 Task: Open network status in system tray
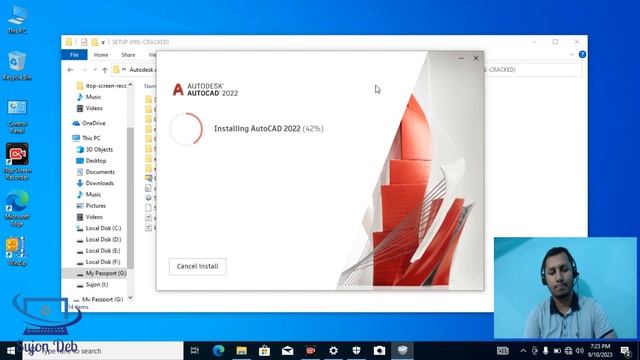tap(569, 351)
